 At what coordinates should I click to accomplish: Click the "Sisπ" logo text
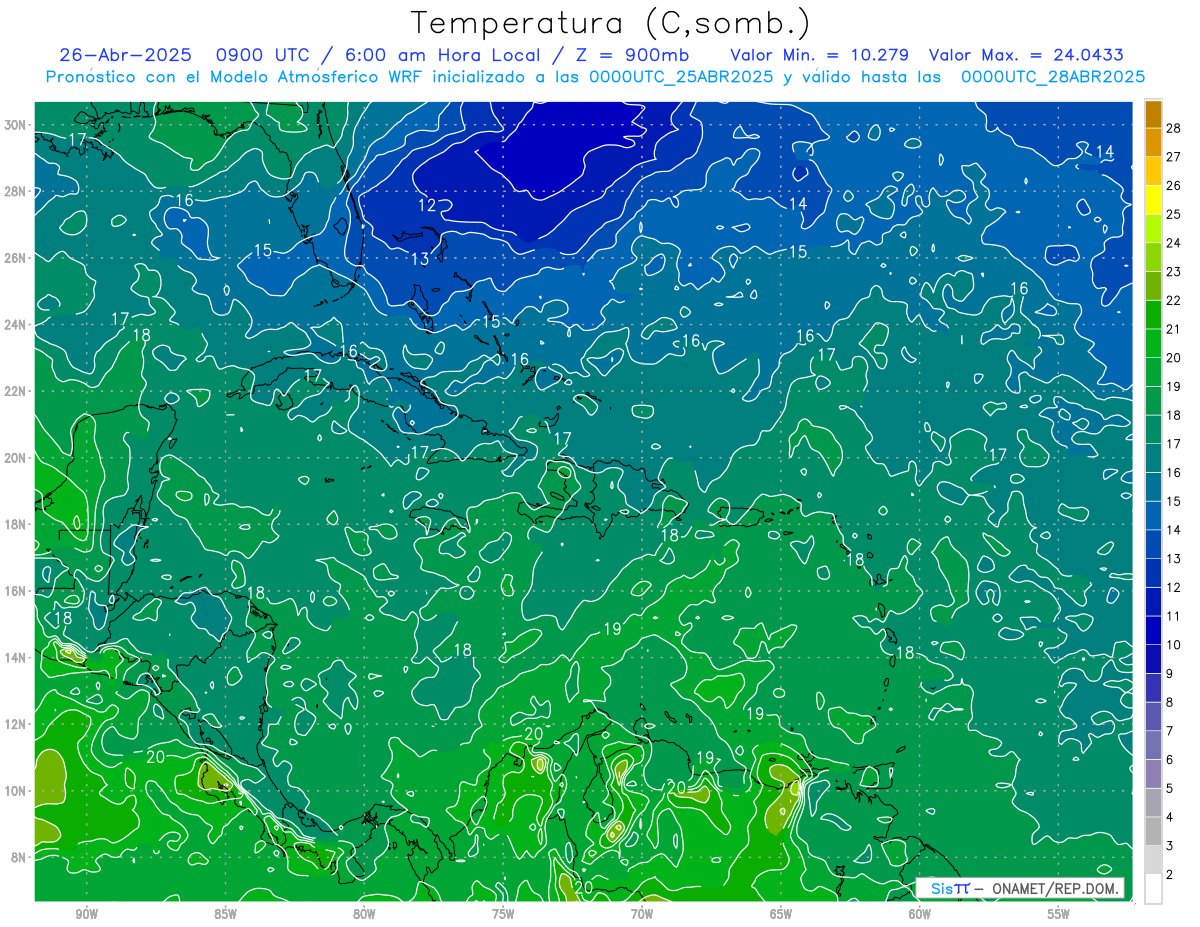tap(949, 888)
